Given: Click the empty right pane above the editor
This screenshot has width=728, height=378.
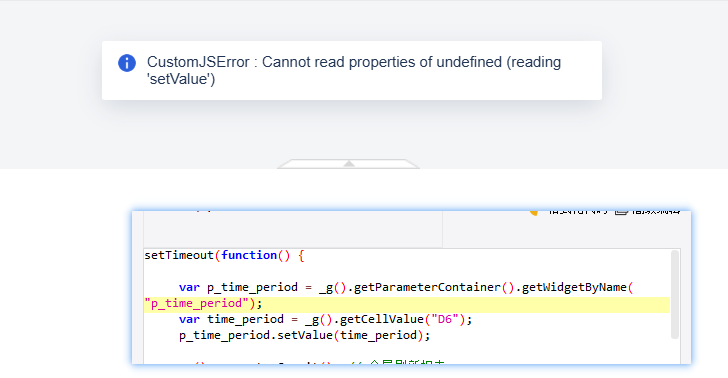Looking at the screenshot, I should [x=562, y=232].
